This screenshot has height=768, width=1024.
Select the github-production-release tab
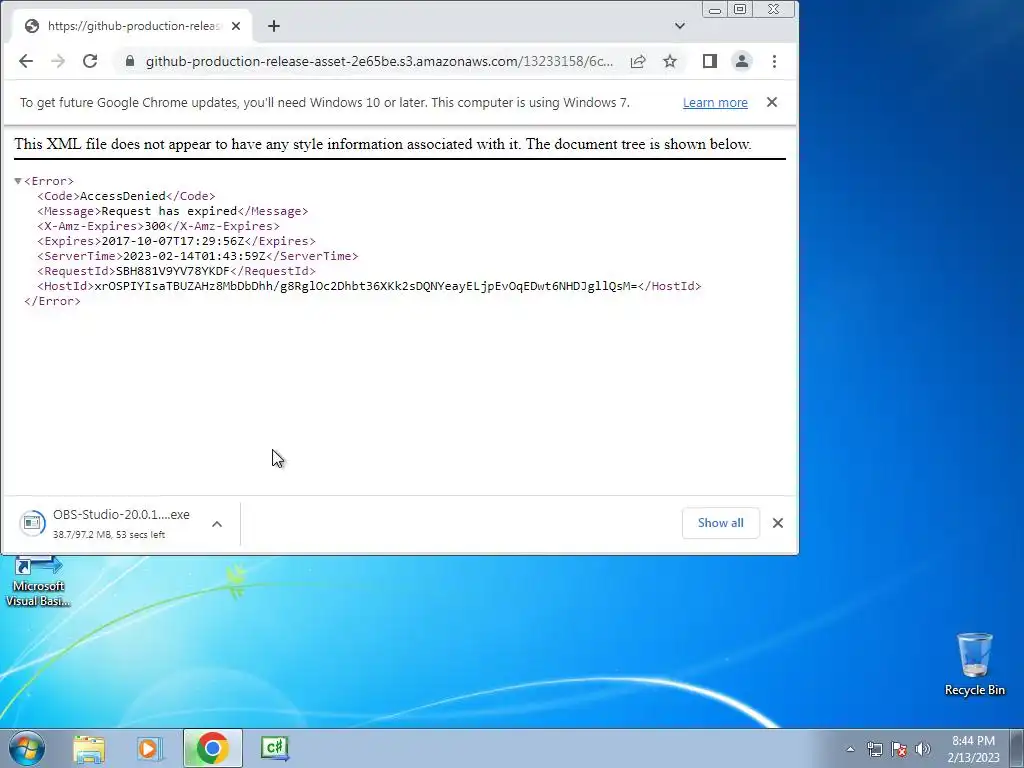[x=134, y=26]
